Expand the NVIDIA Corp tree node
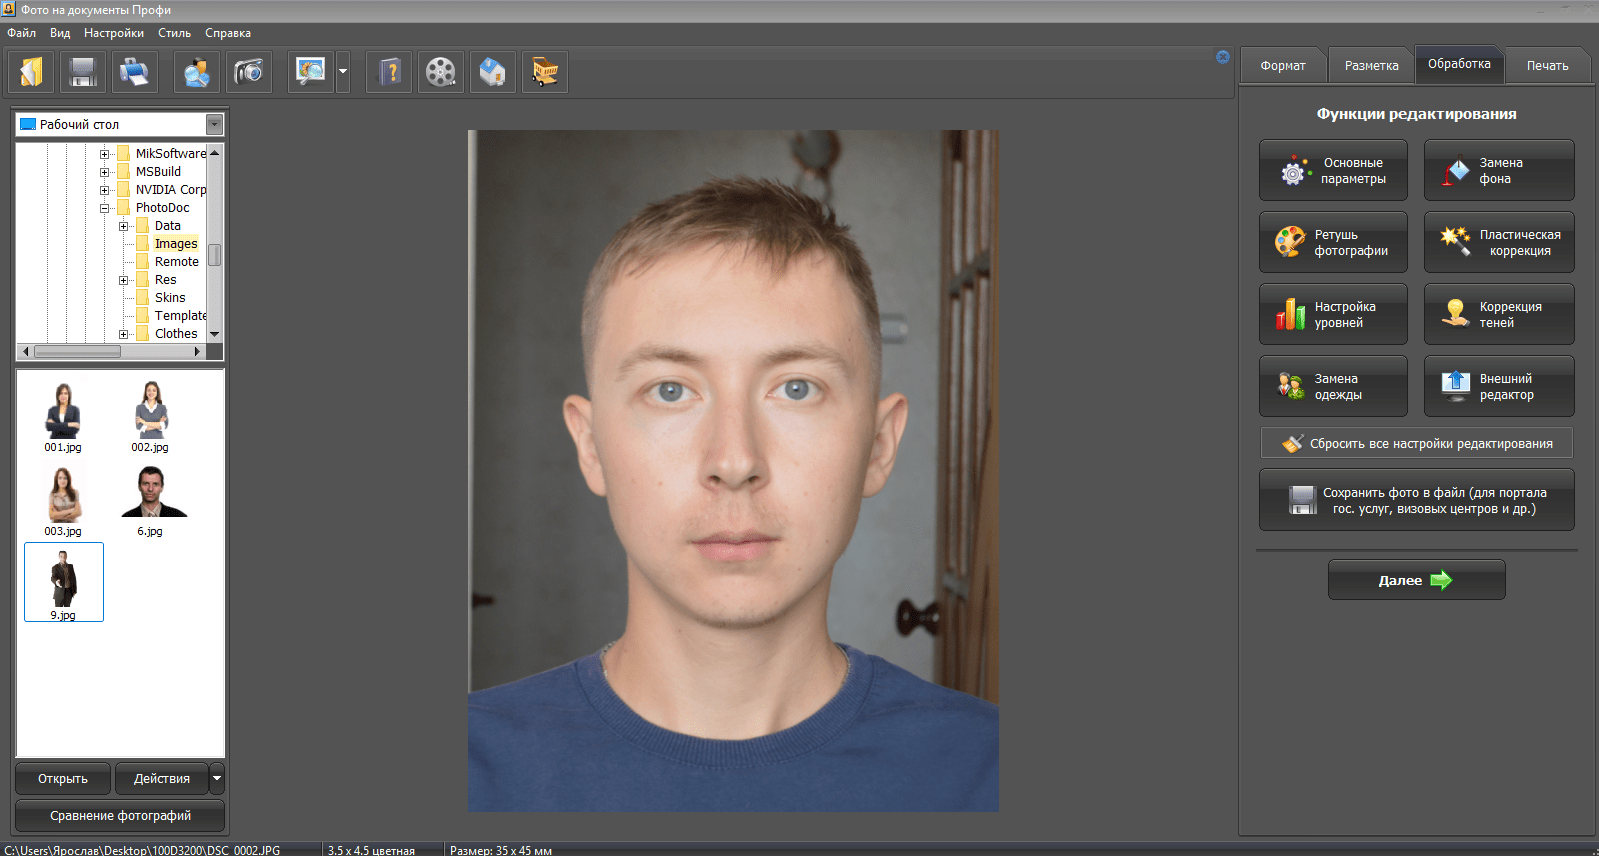The height and width of the screenshot is (856, 1599). pos(104,190)
